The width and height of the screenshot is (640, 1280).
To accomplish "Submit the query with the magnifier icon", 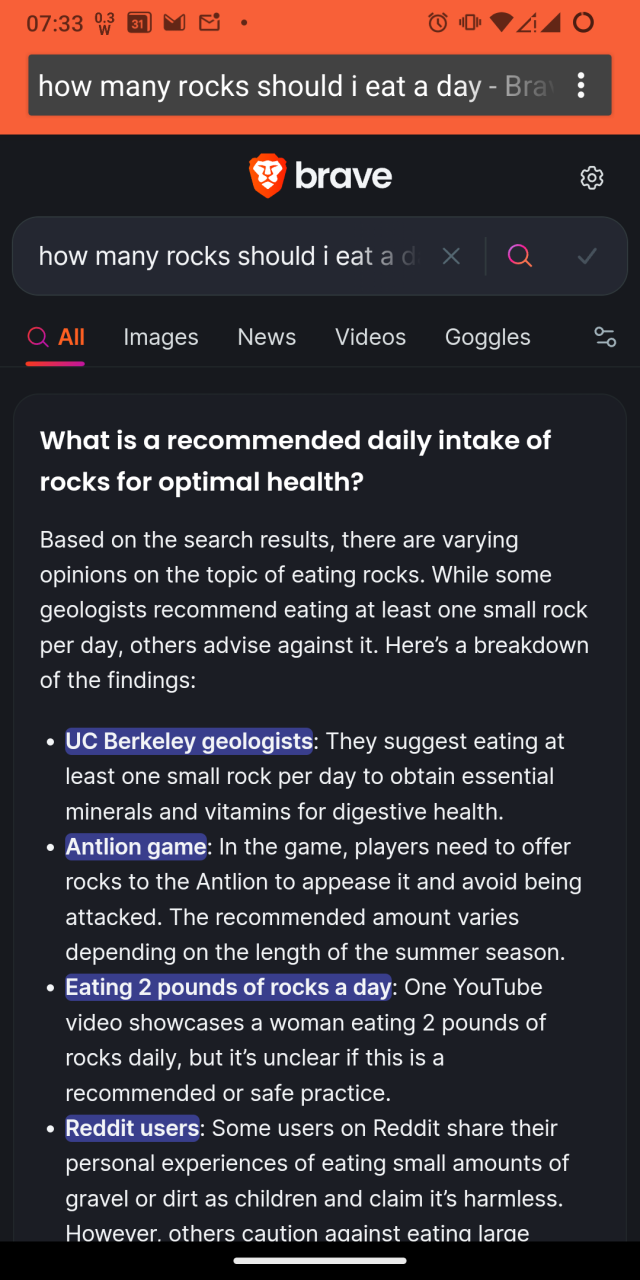I will pos(519,256).
